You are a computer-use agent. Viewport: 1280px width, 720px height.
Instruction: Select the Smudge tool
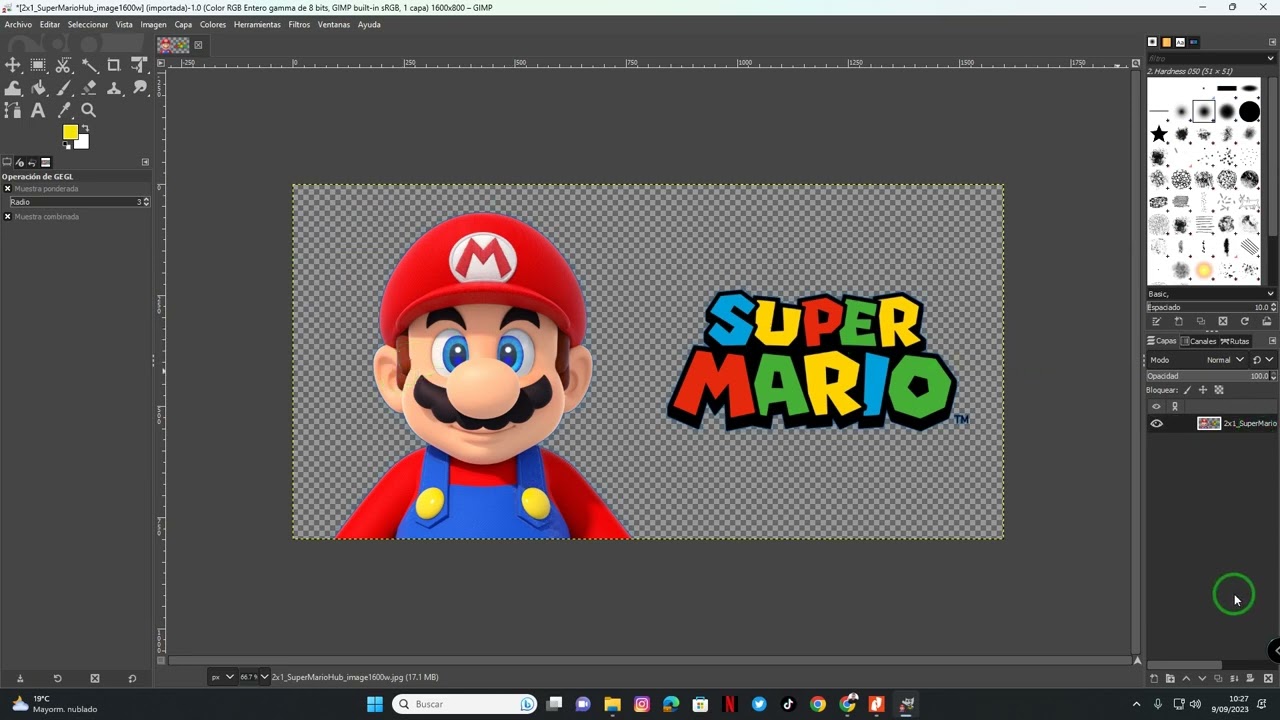(139, 88)
